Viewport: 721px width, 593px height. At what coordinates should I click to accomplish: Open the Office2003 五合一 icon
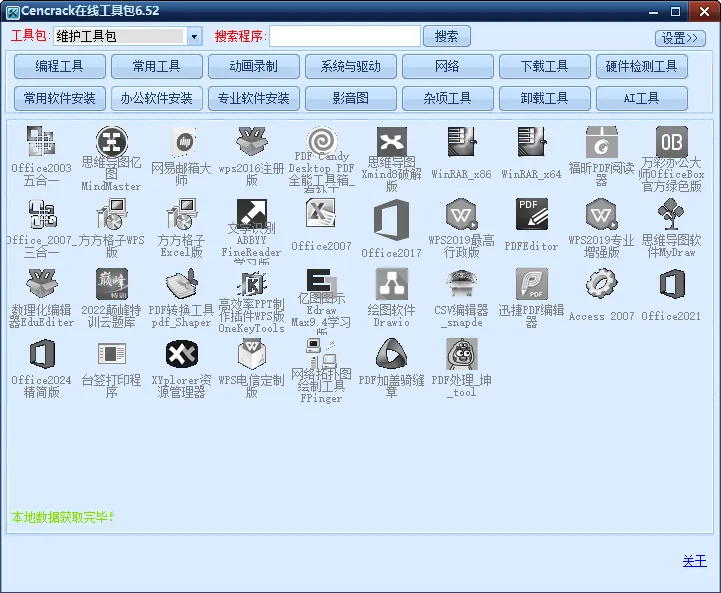pyautogui.click(x=41, y=141)
